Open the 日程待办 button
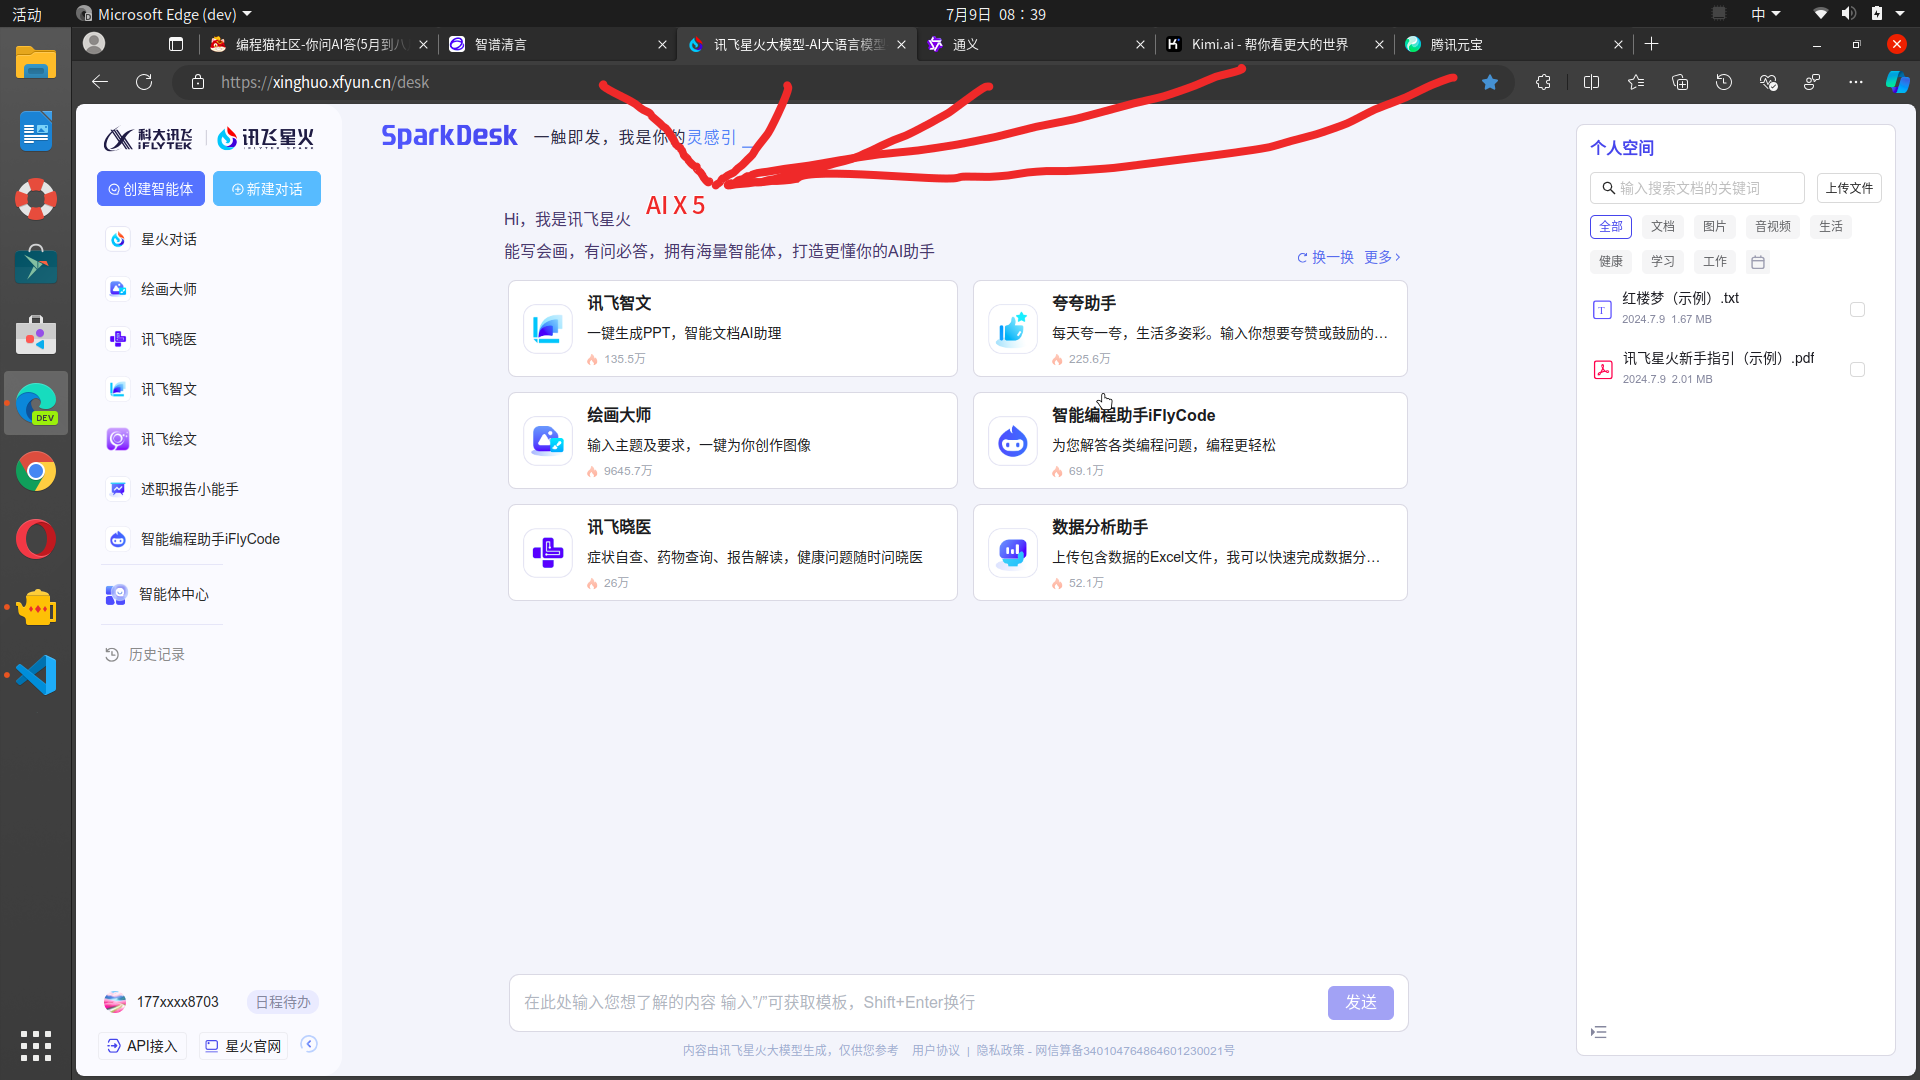The height and width of the screenshot is (1080, 1920). [x=283, y=1002]
